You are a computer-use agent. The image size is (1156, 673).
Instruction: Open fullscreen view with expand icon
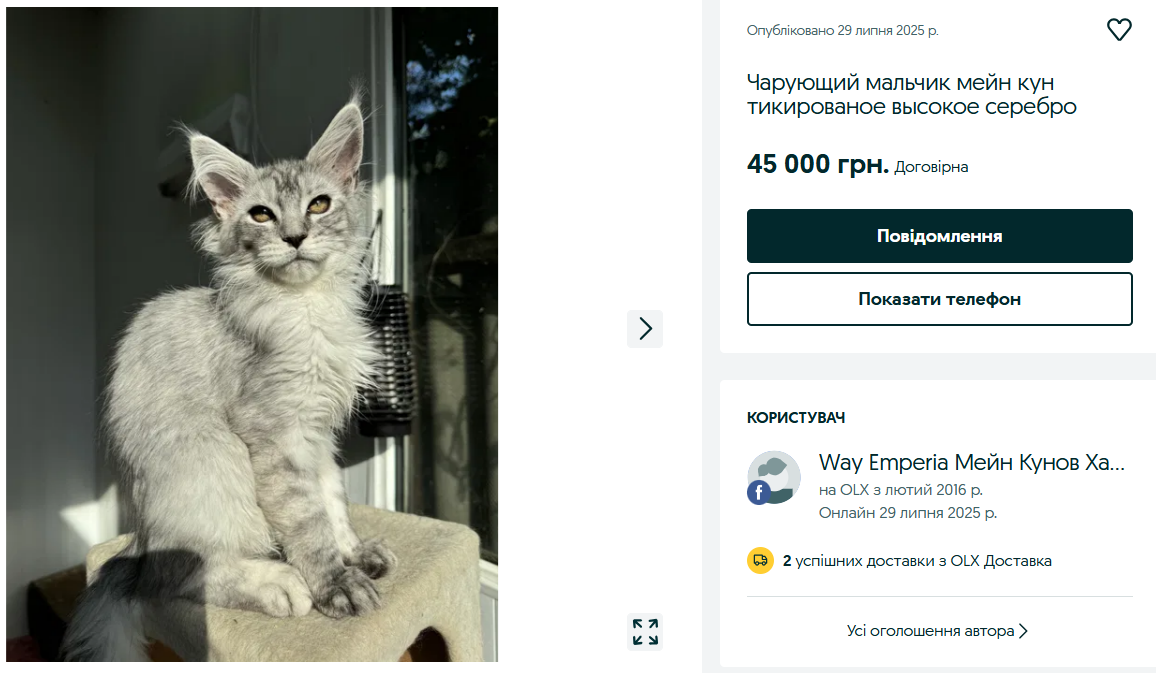(x=645, y=632)
